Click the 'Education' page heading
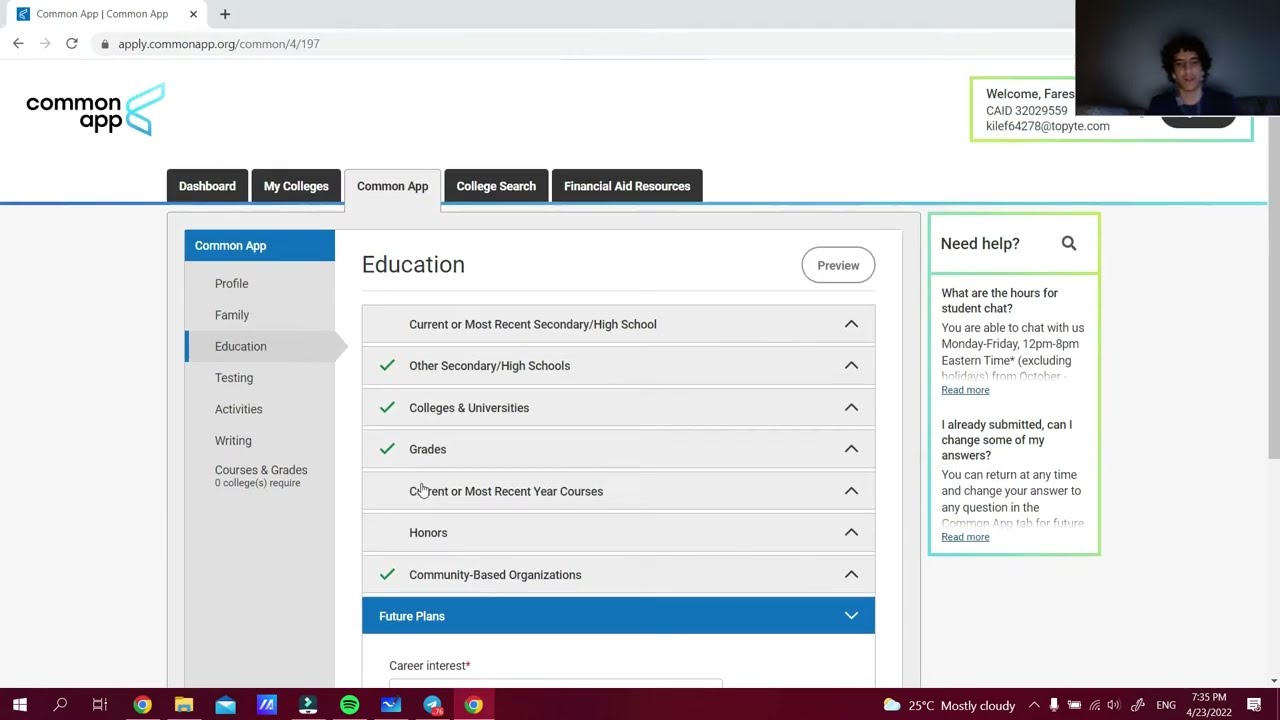The image size is (1280, 720). (413, 264)
